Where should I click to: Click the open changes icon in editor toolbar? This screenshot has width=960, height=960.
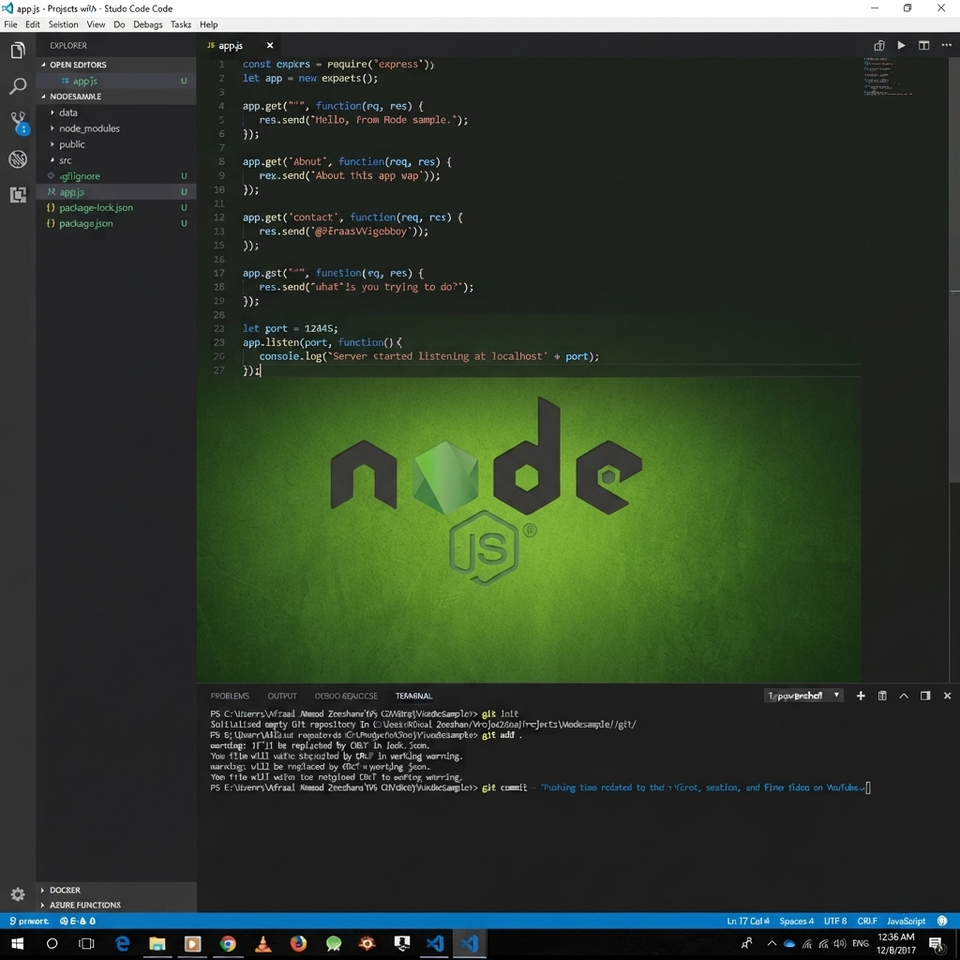point(879,45)
